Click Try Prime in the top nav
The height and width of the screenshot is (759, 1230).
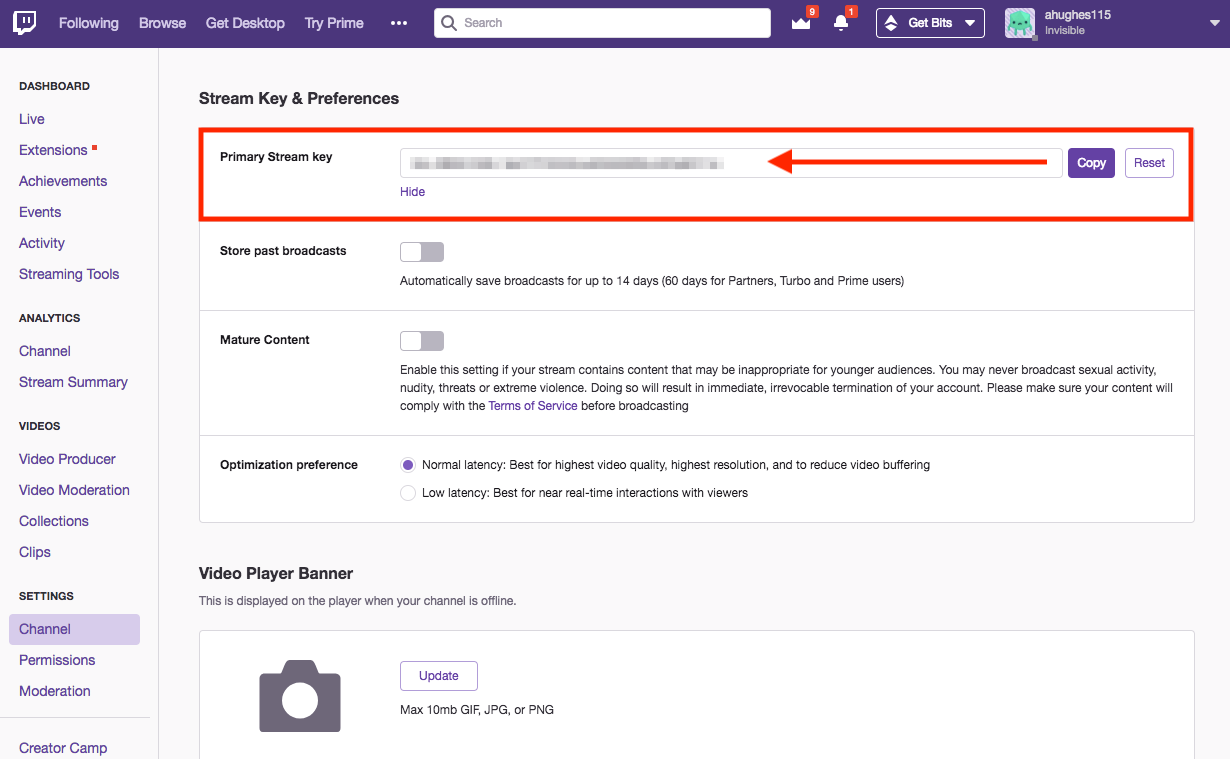[x=334, y=23]
